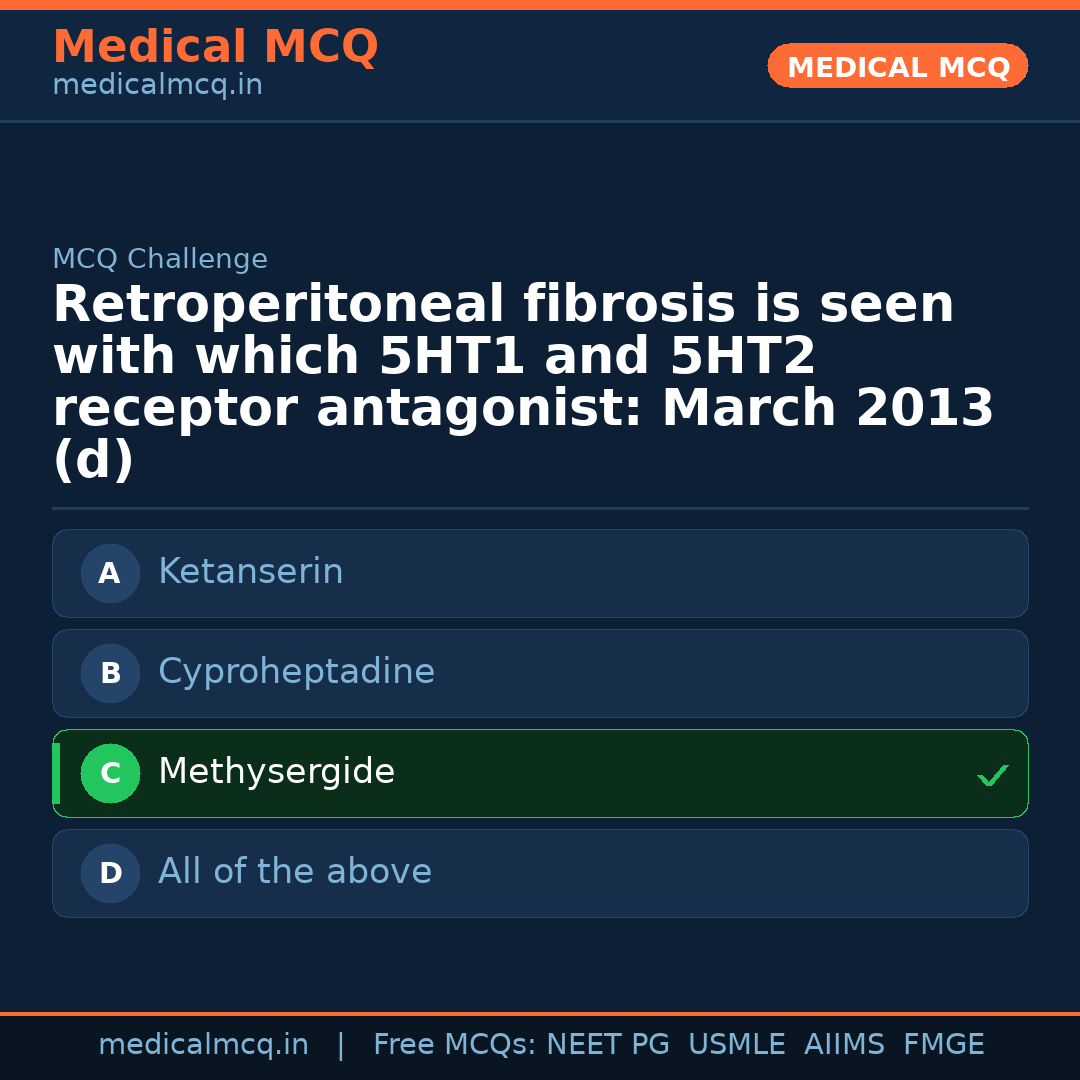Click FMGE in the footer
Screen dimensions: 1080x1080
pos(943,1045)
